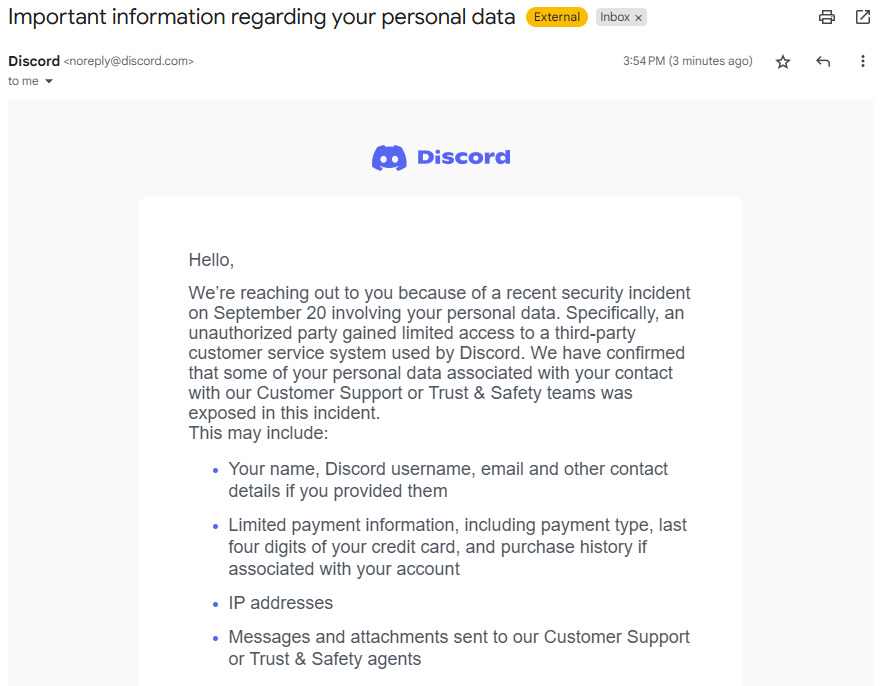Click the Discord wordmark in header
This screenshot has height=686, width=888.
pyautogui.click(x=464, y=157)
